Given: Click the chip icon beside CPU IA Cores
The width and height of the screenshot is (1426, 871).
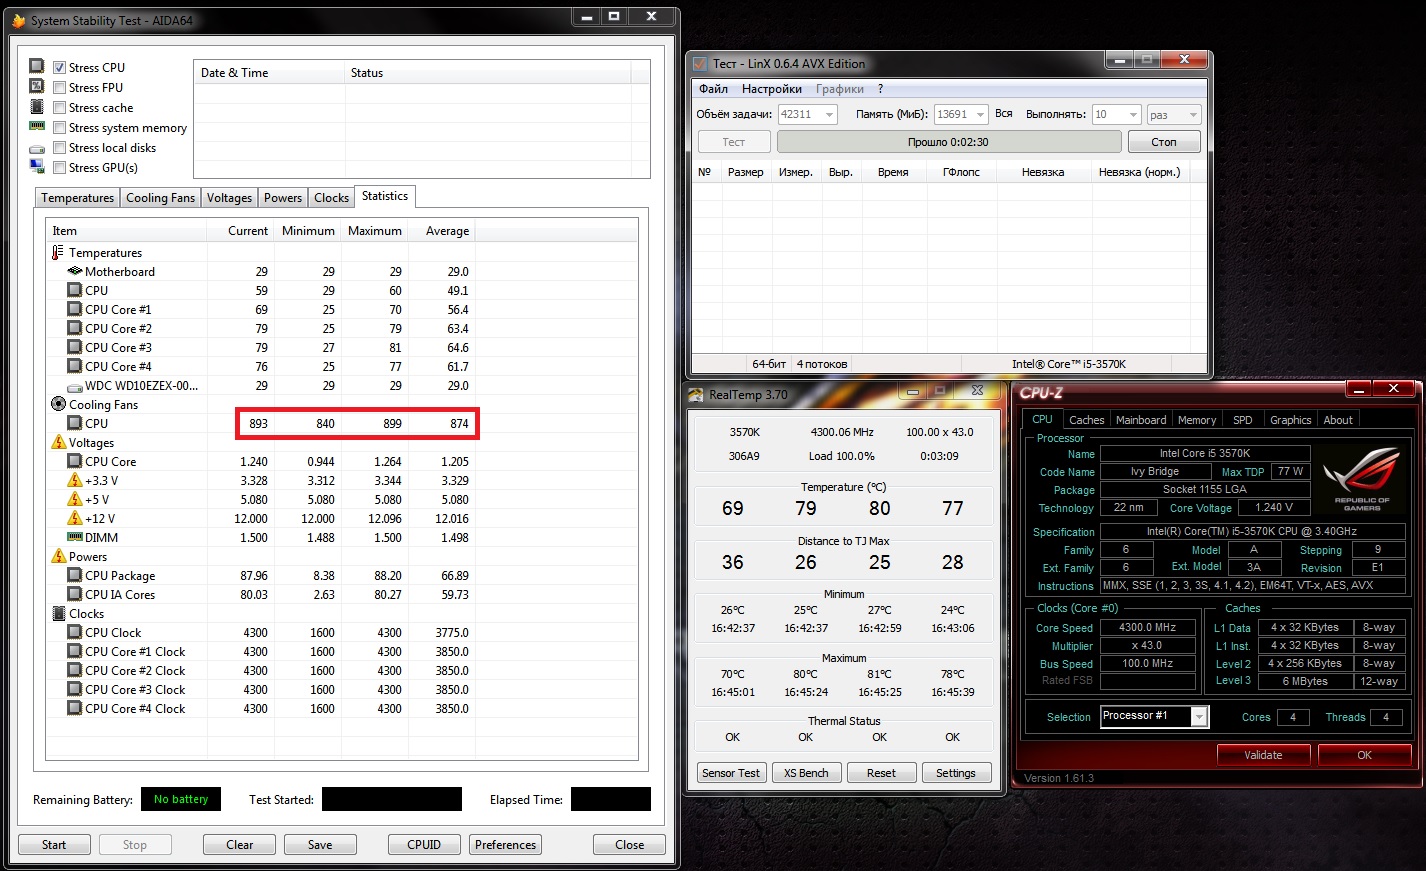Looking at the screenshot, I should pyautogui.click(x=74, y=594).
